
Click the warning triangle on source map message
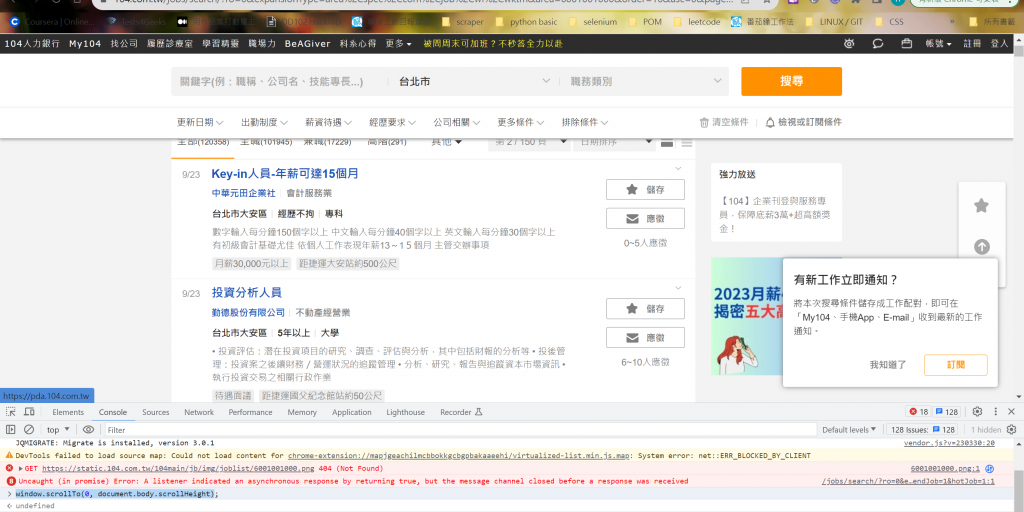(x=9, y=455)
